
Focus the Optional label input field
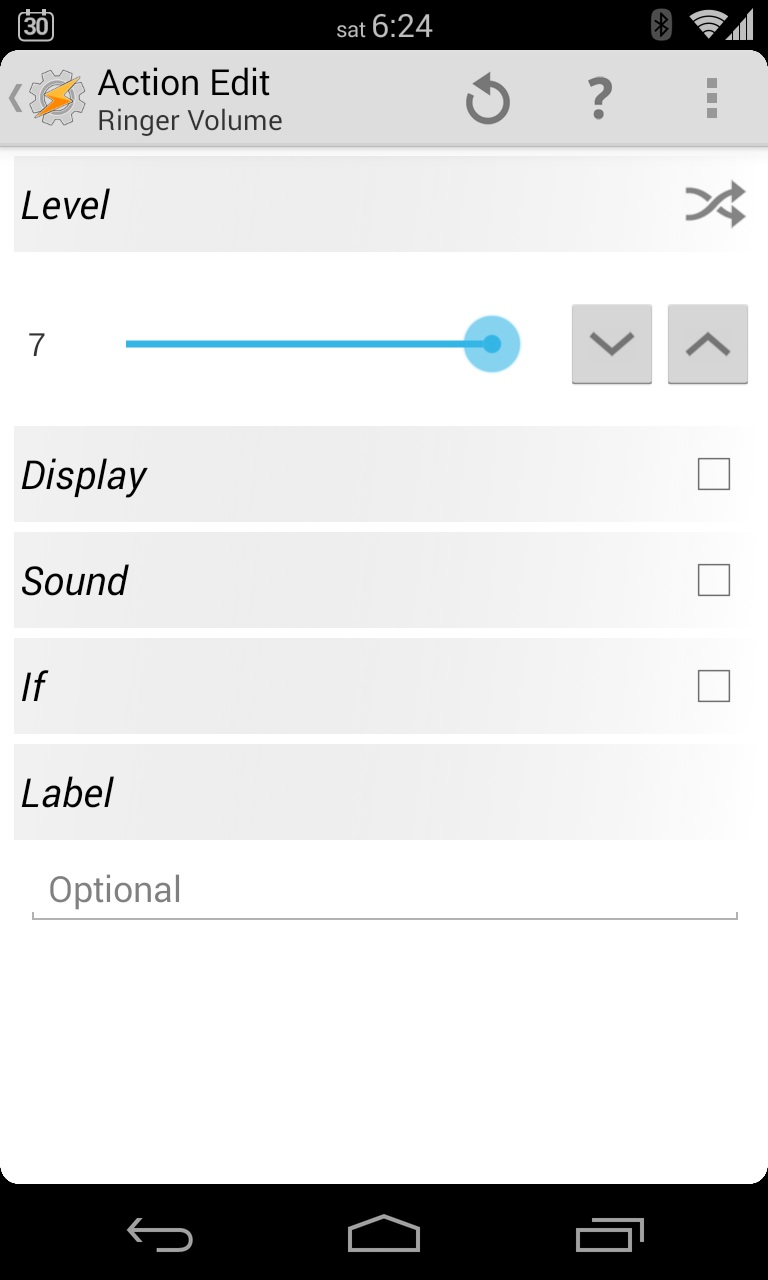pos(385,890)
